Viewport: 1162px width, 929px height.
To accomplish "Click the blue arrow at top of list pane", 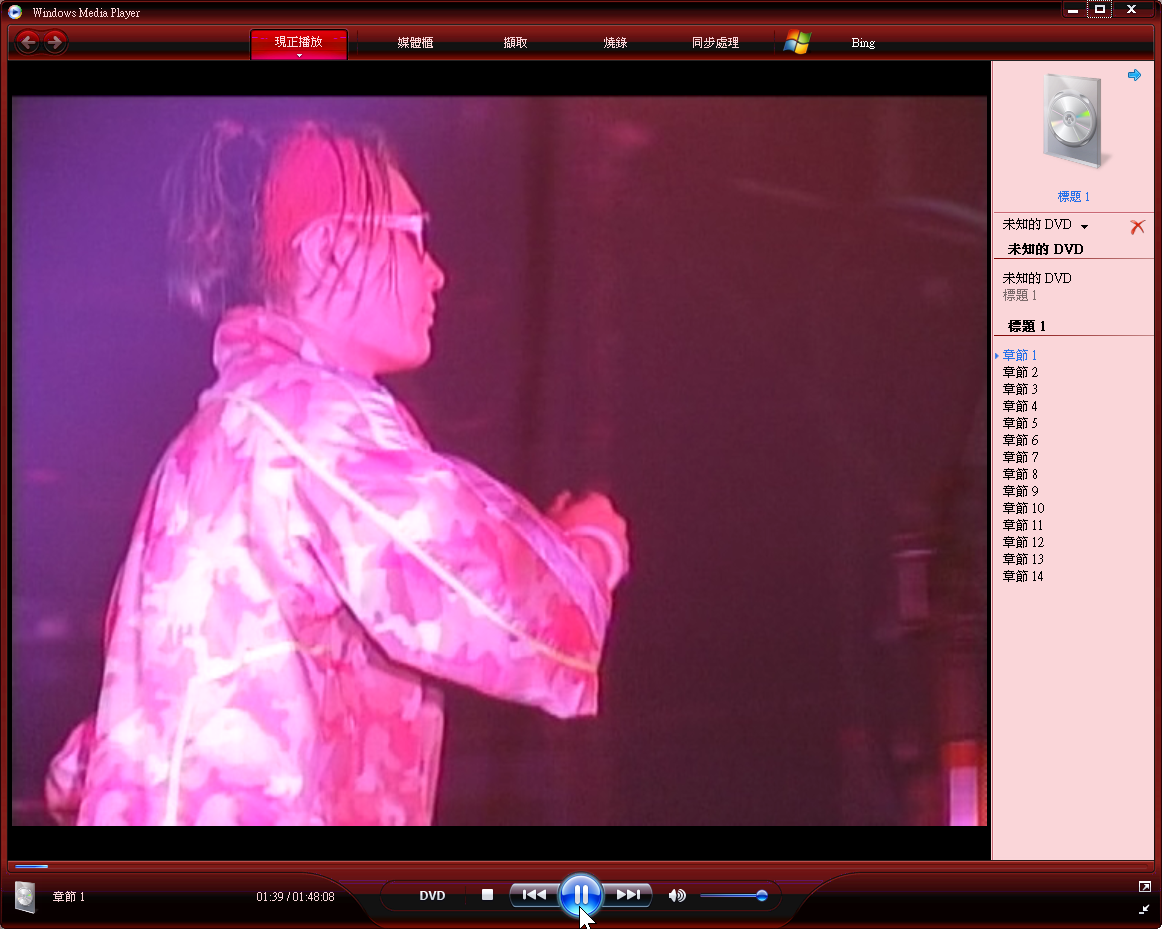I will pos(1134,75).
